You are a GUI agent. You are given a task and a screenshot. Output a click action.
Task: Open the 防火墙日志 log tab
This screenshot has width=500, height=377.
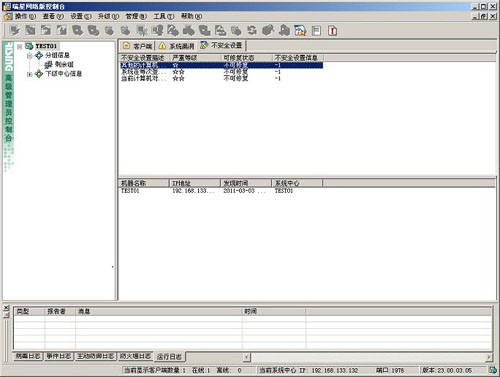135,356
